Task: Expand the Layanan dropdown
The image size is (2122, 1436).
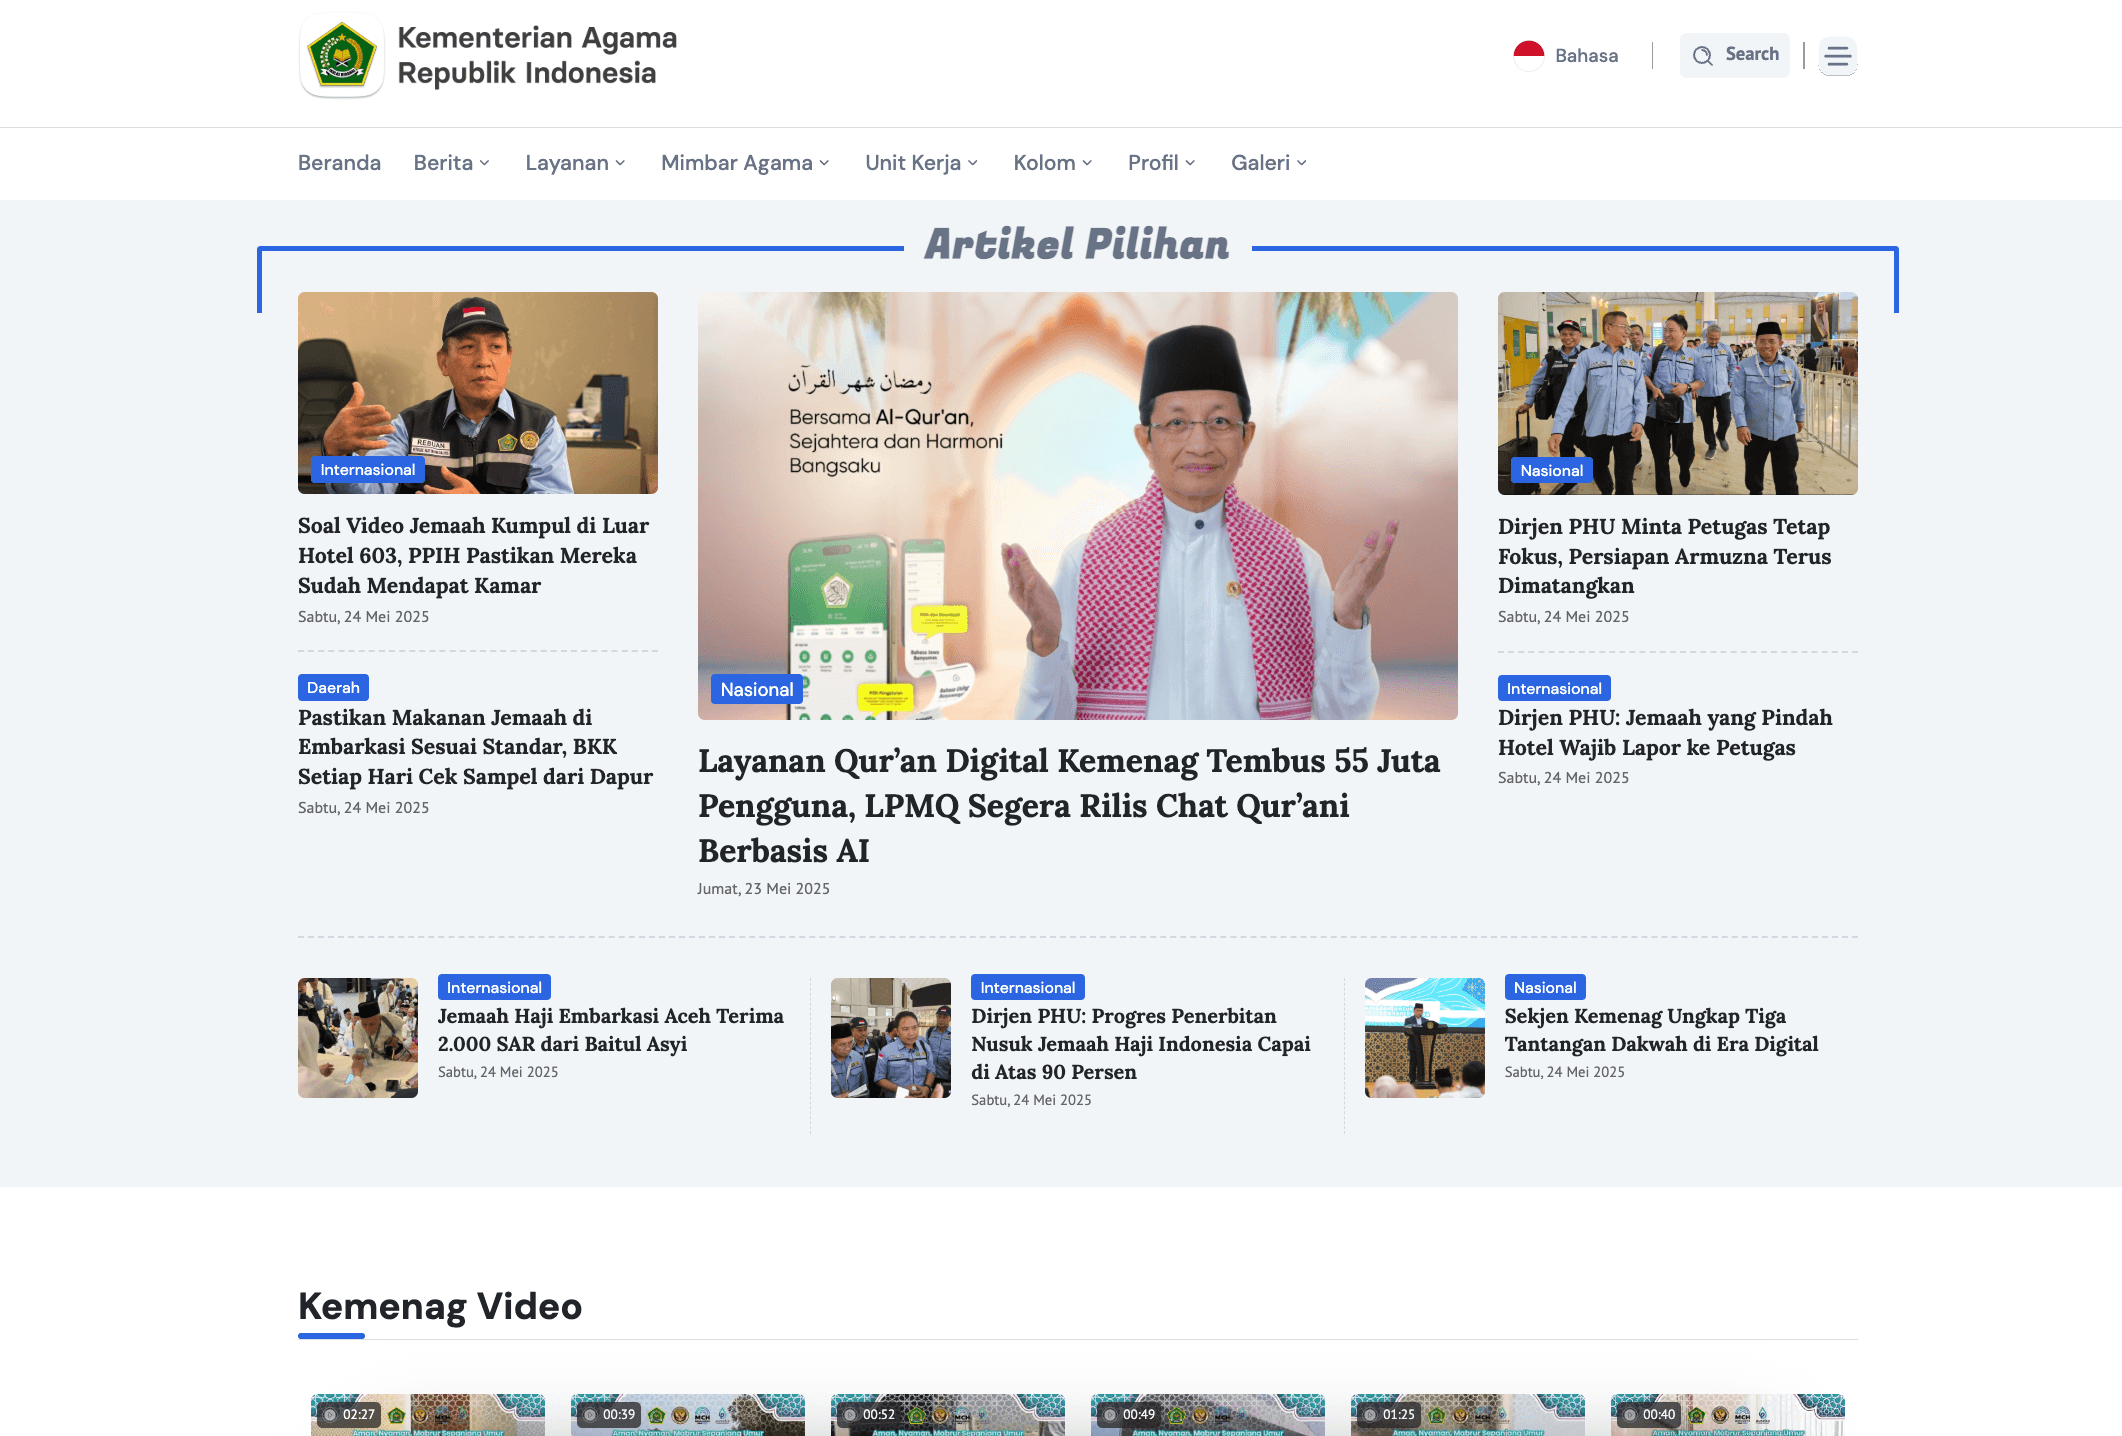Action: coord(575,162)
